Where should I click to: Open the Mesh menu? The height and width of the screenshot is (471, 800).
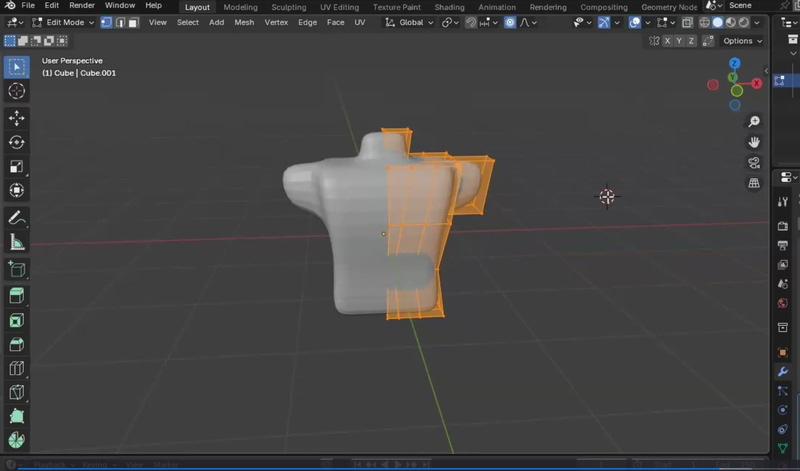(x=244, y=22)
